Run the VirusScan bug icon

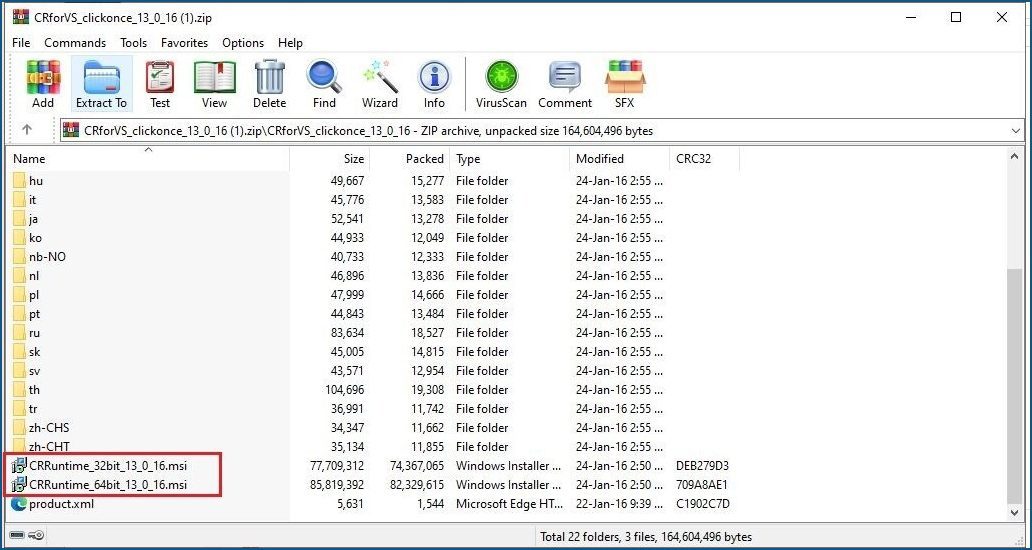coord(502,77)
